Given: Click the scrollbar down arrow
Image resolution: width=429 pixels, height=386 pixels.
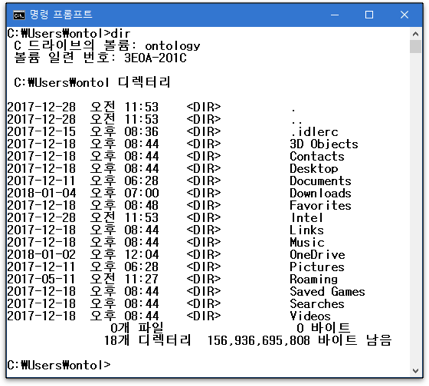Looking at the screenshot, I should [415, 371].
